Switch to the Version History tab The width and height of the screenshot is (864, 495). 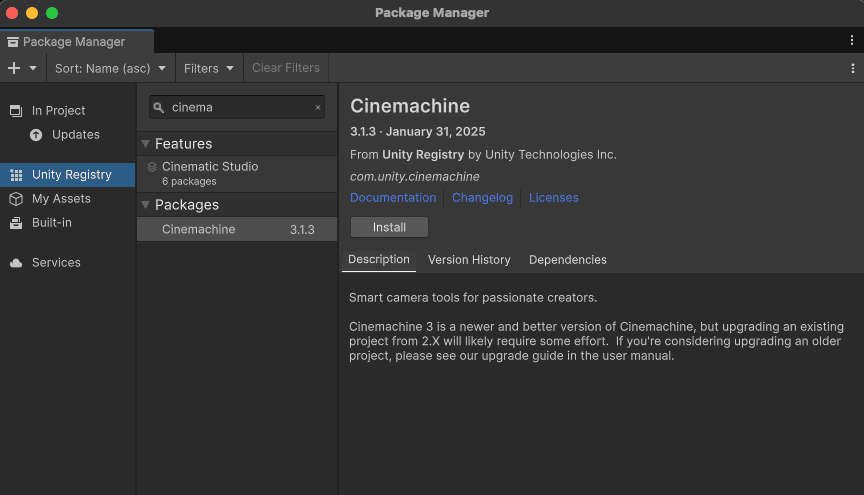click(469, 260)
